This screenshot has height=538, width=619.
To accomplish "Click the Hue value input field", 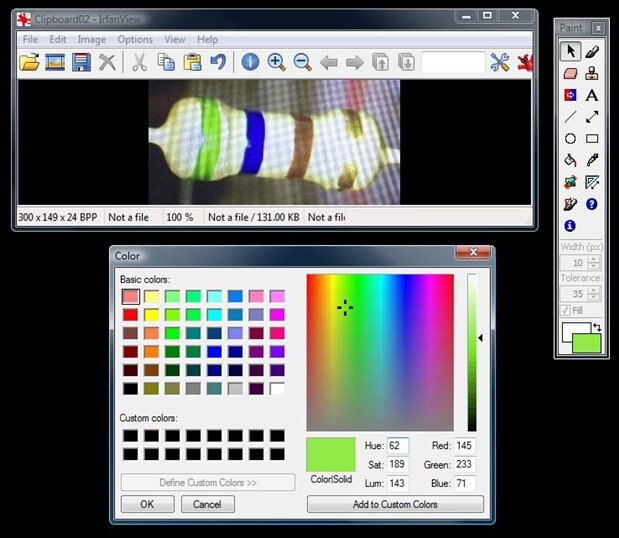I will (398, 446).
